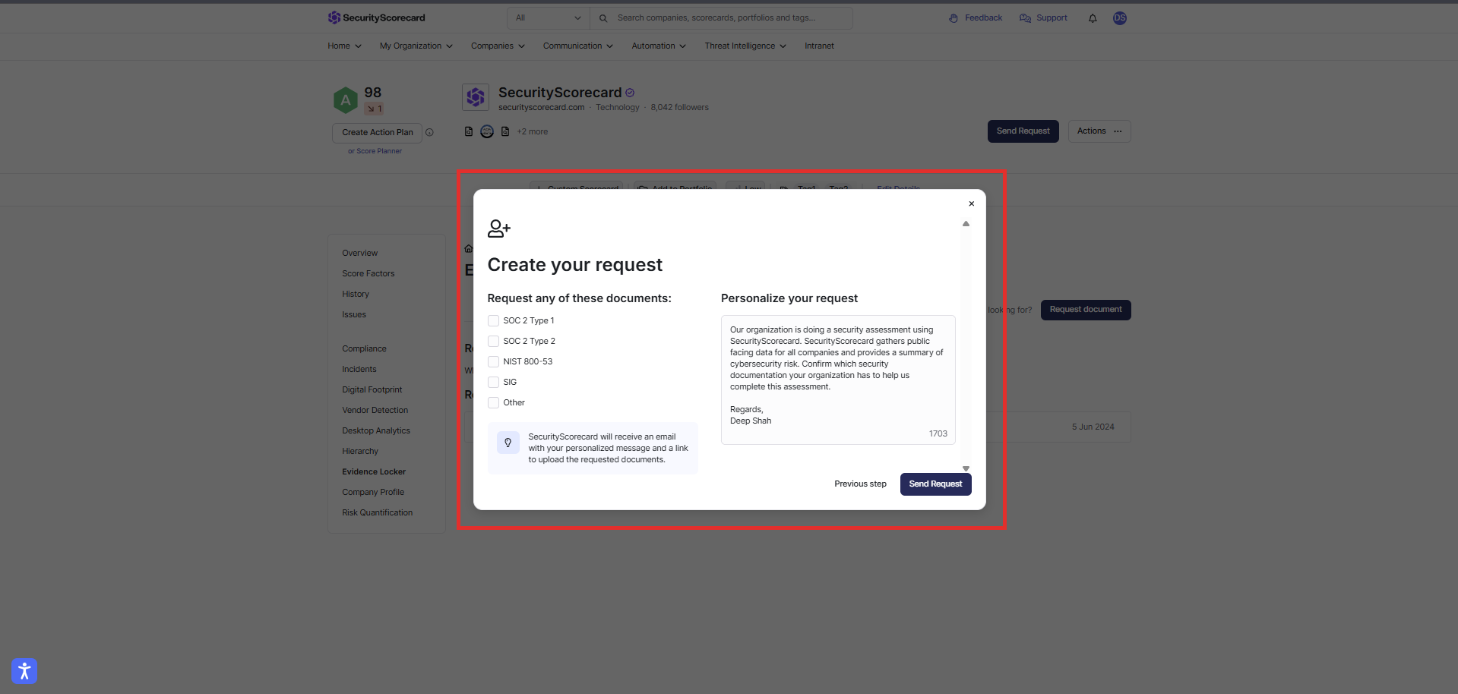Click the info icon beside Create Action Plan

tap(429, 132)
